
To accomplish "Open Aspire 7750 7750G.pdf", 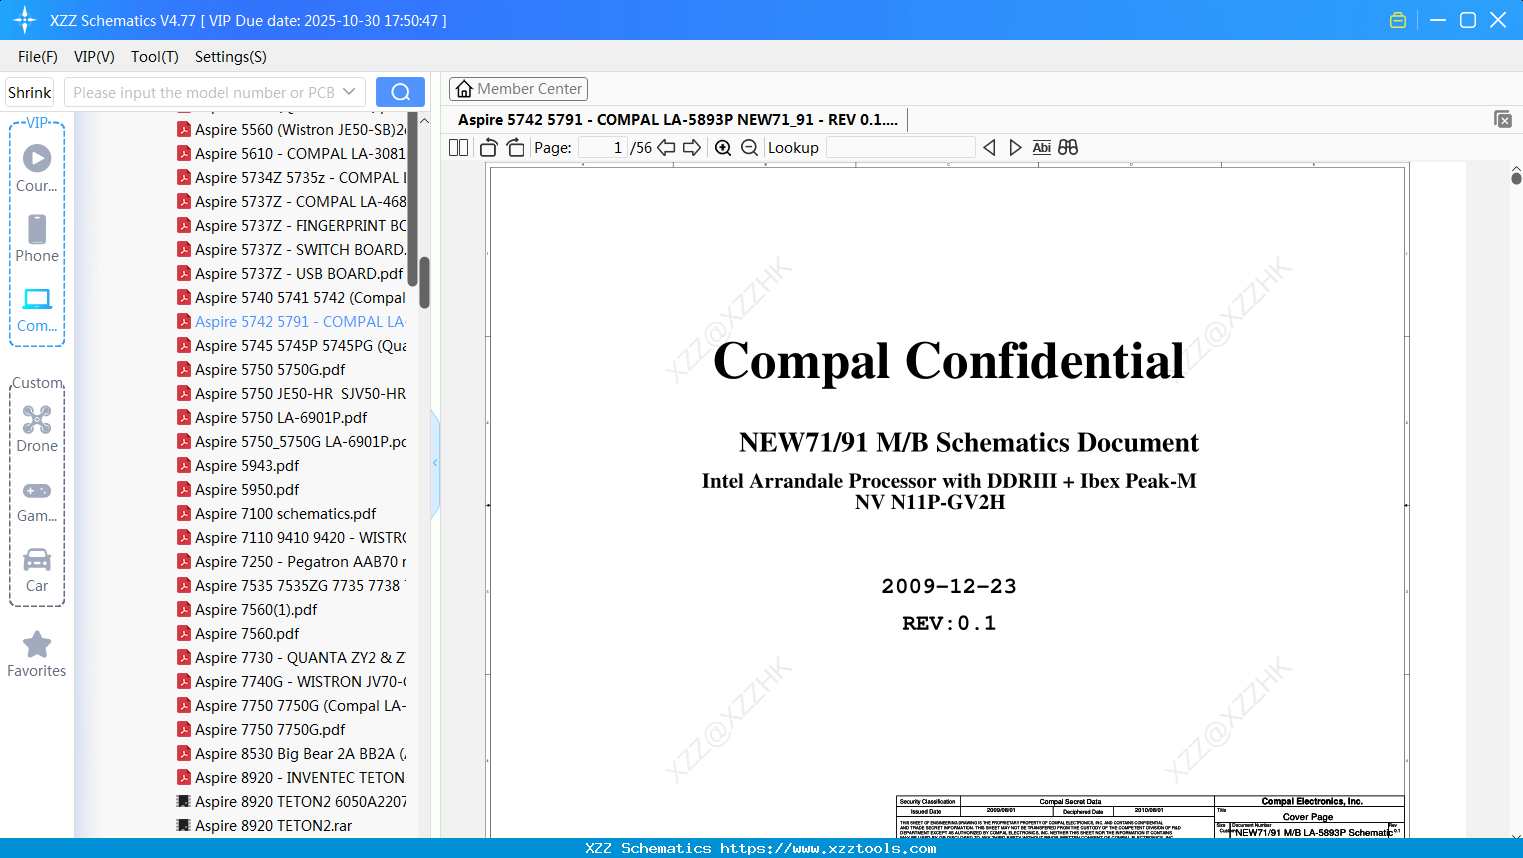I will (261, 730).
